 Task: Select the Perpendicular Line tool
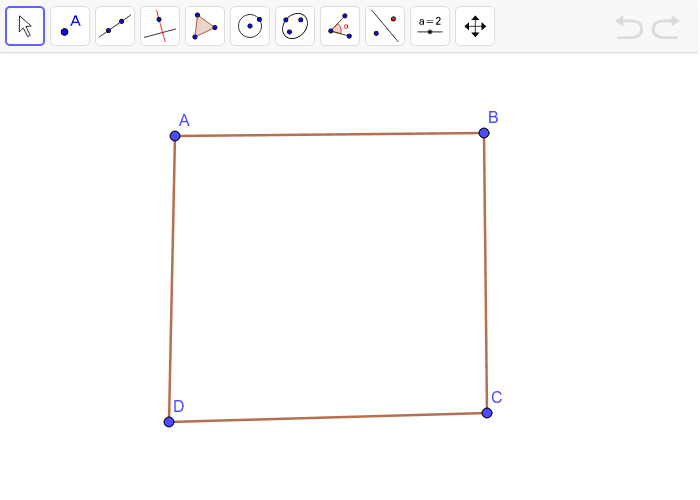coord(160,26)
